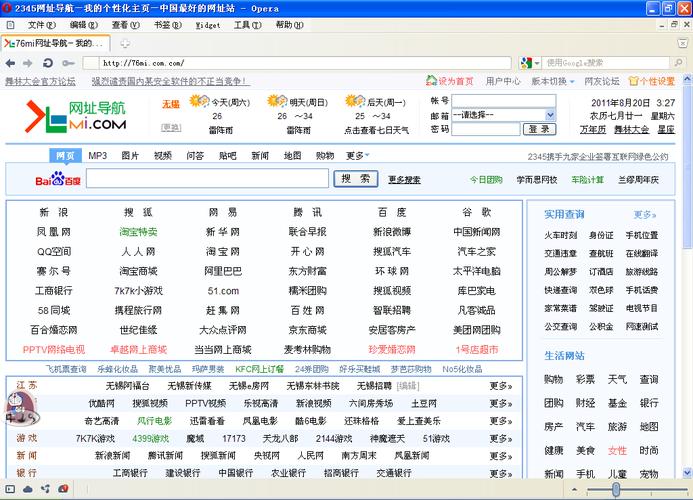Open the 用户中心 link
Screen dimensions: 693x500
click(503, 81)
